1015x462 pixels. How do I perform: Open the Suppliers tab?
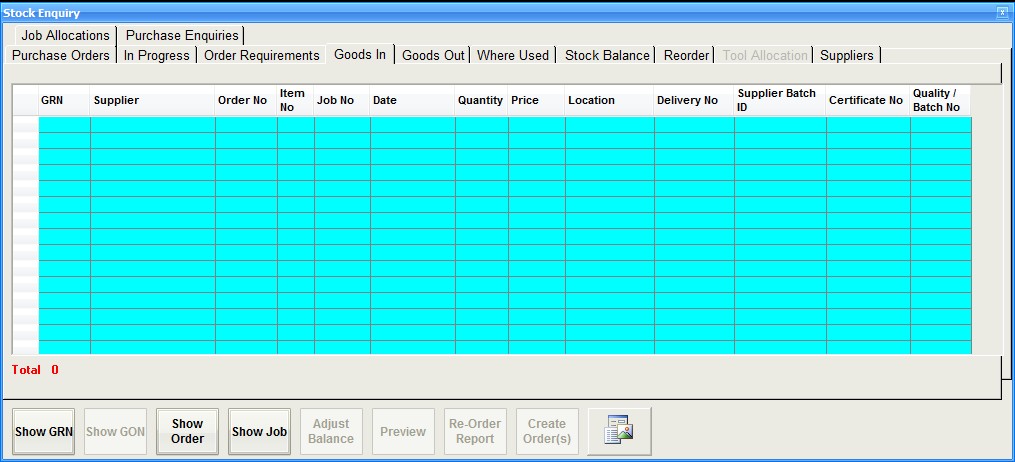point(846,55)
